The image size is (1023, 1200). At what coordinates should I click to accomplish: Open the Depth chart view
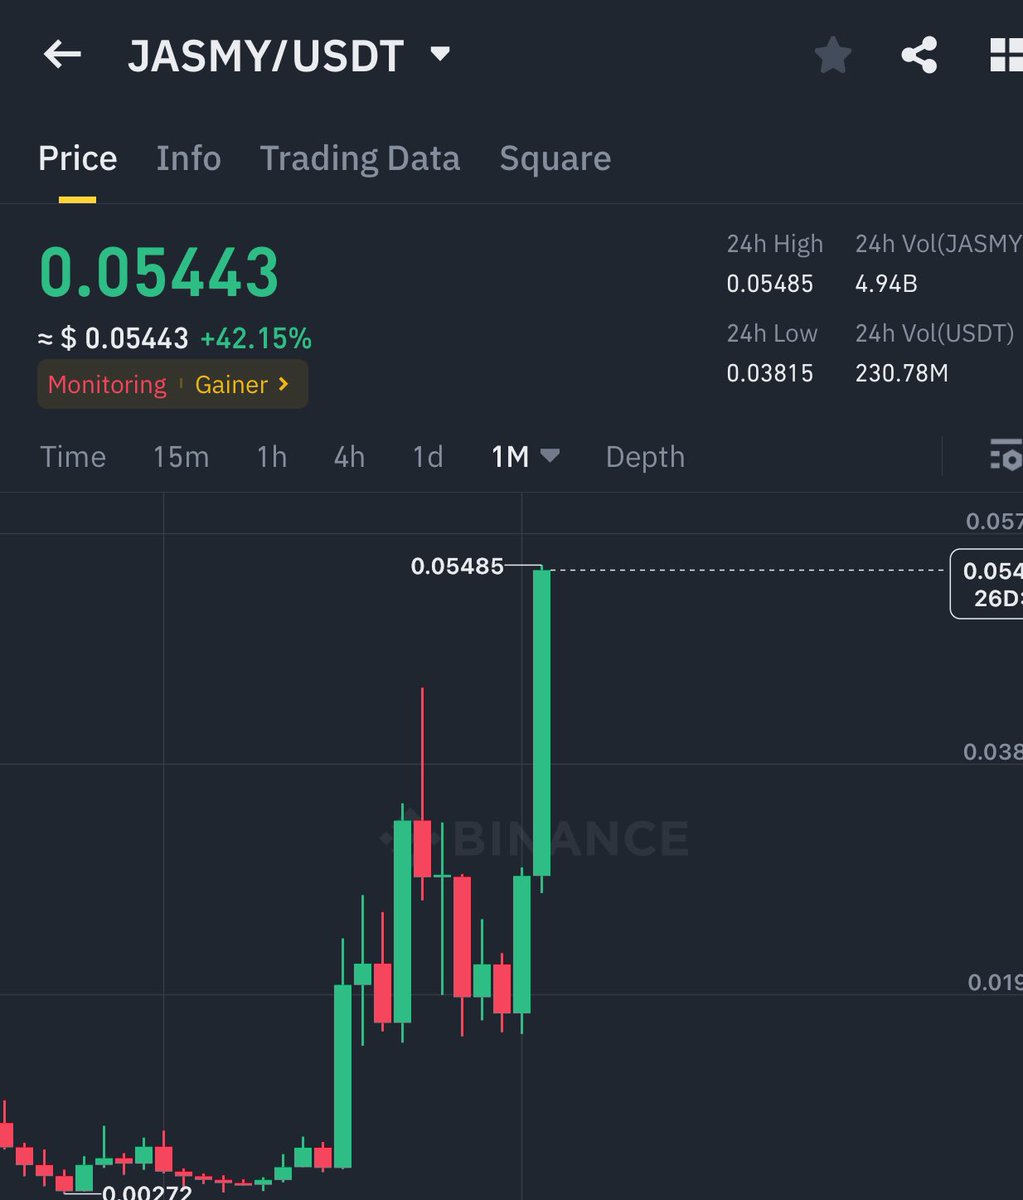[x=645, y=456]
